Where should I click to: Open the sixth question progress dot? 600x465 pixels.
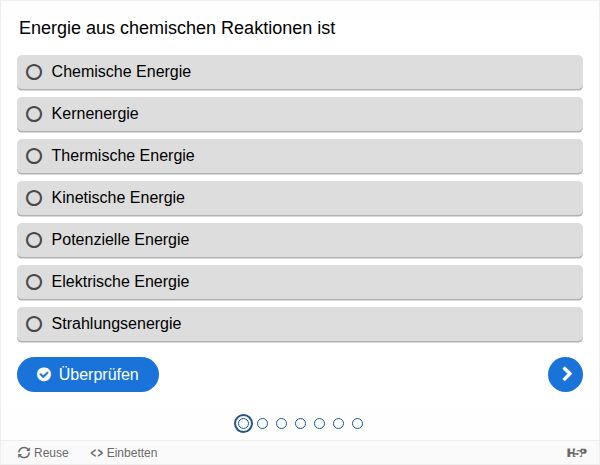[x=338, y=423]
